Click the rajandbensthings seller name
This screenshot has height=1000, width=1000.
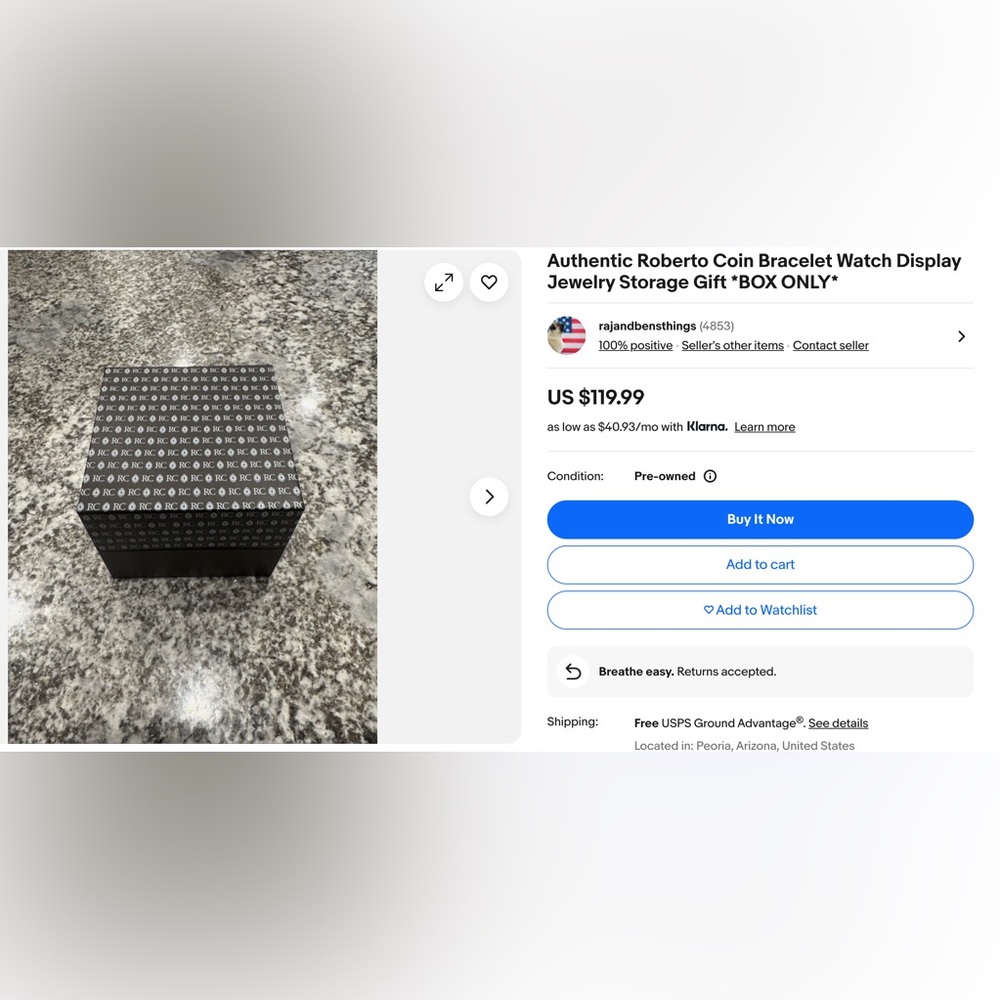pos(647,326)
